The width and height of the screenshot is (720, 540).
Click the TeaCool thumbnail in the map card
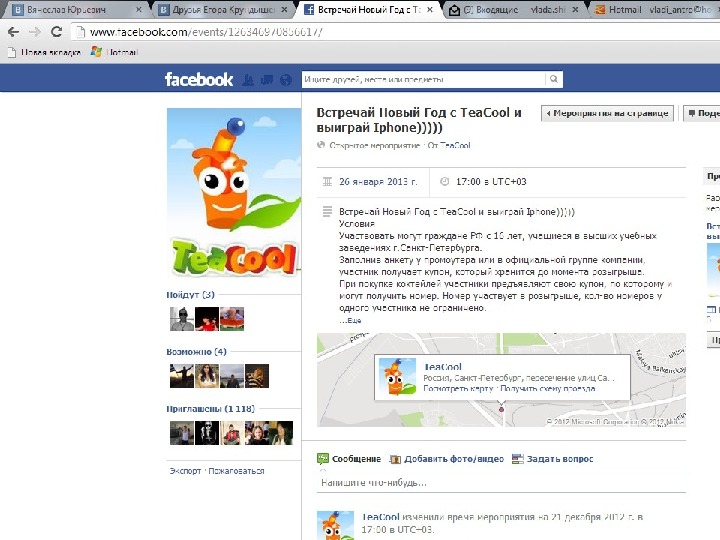pos(397,377)
